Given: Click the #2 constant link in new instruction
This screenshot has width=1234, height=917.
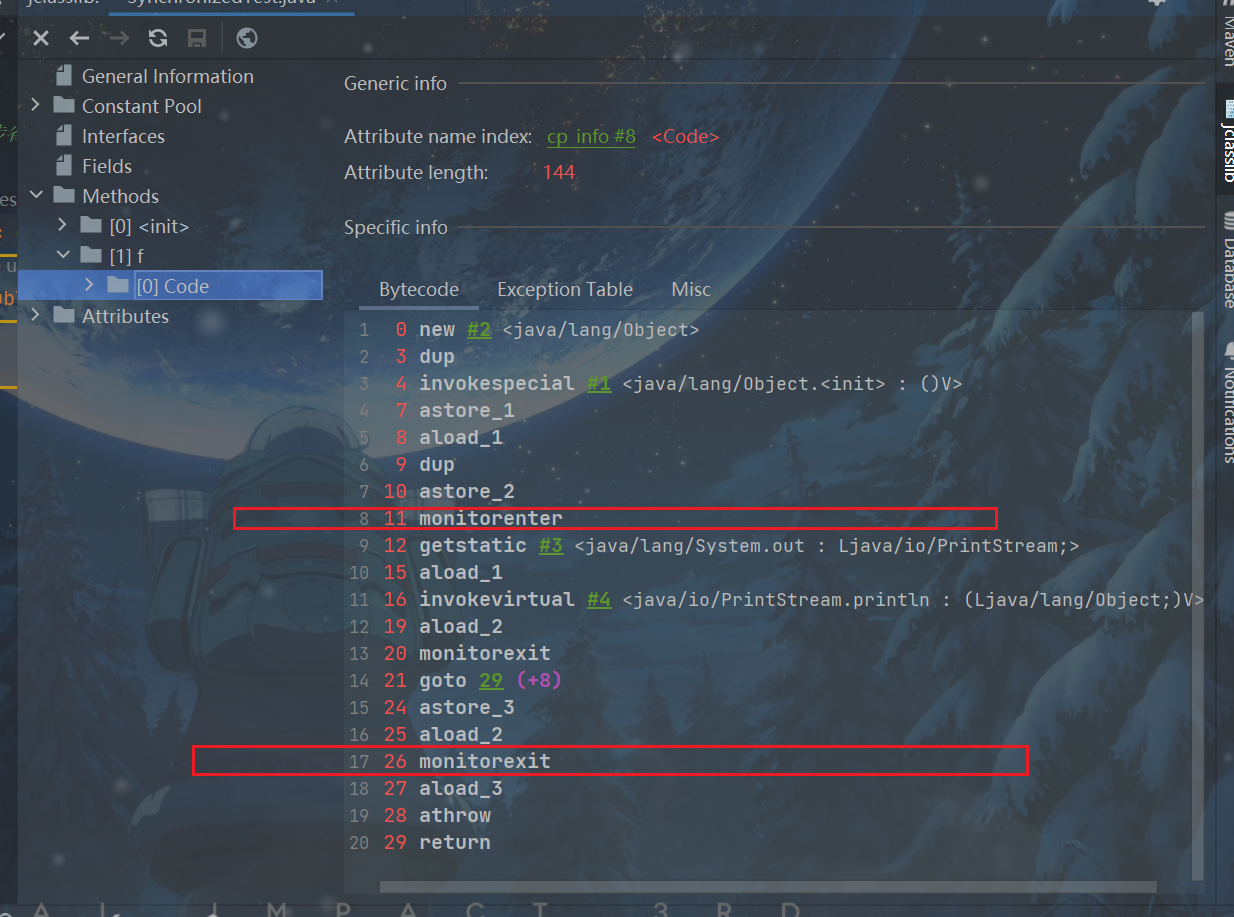Looking at the screenshot, I should point(479,330).
